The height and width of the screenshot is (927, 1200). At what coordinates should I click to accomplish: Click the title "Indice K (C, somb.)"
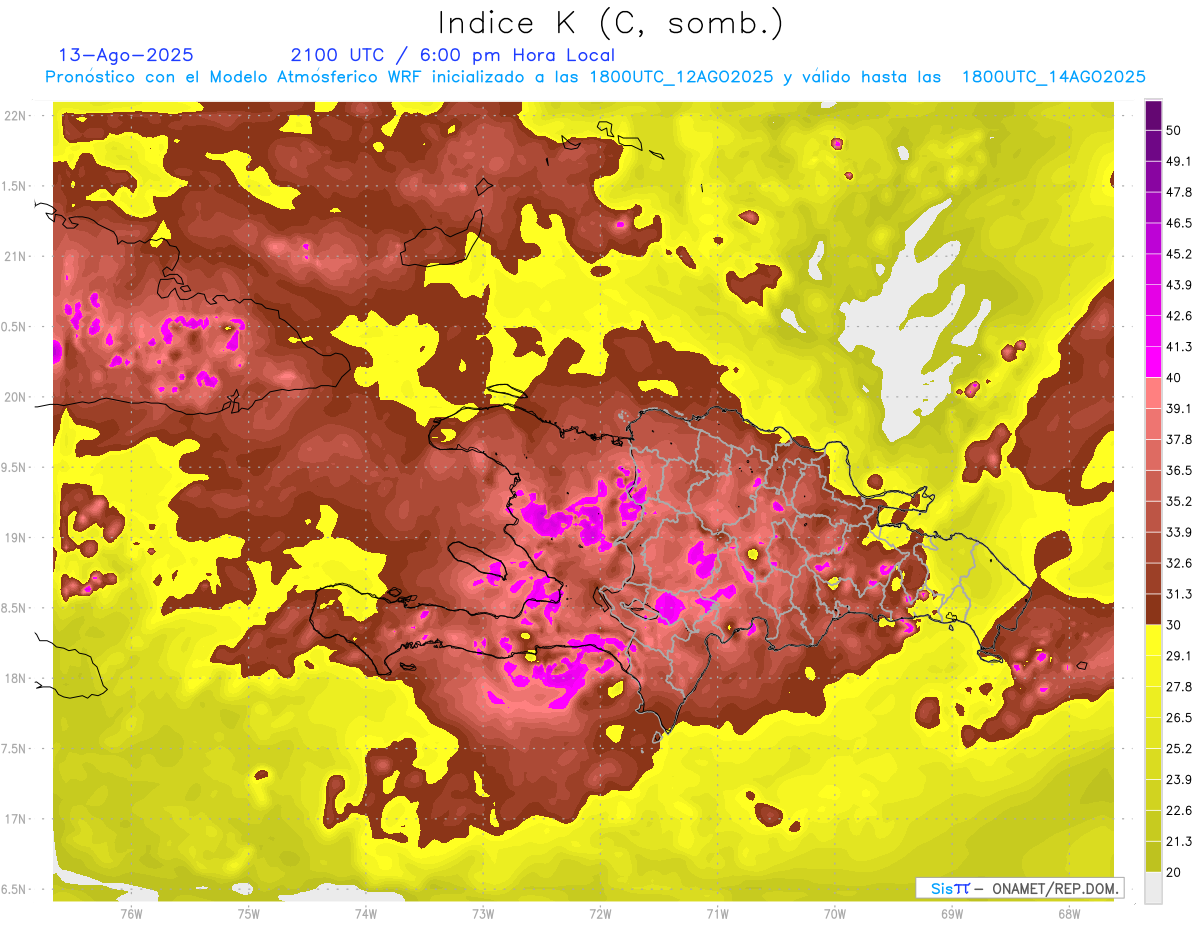click(x=610, y=23)
